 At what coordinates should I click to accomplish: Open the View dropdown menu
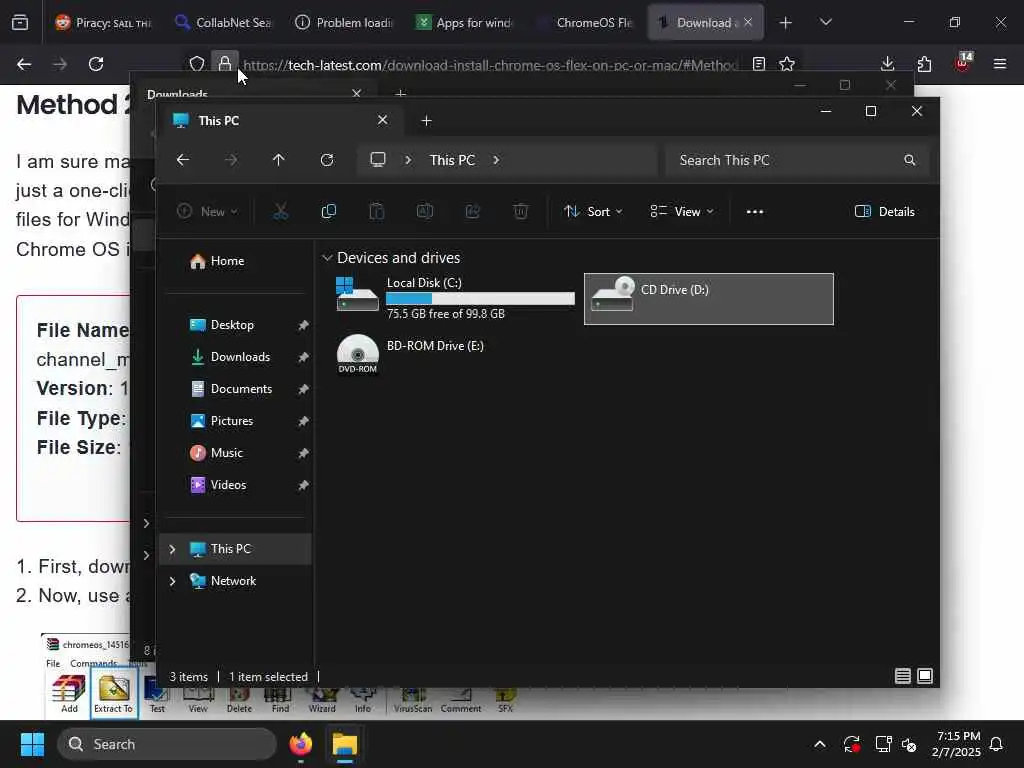tap(682, 212)
